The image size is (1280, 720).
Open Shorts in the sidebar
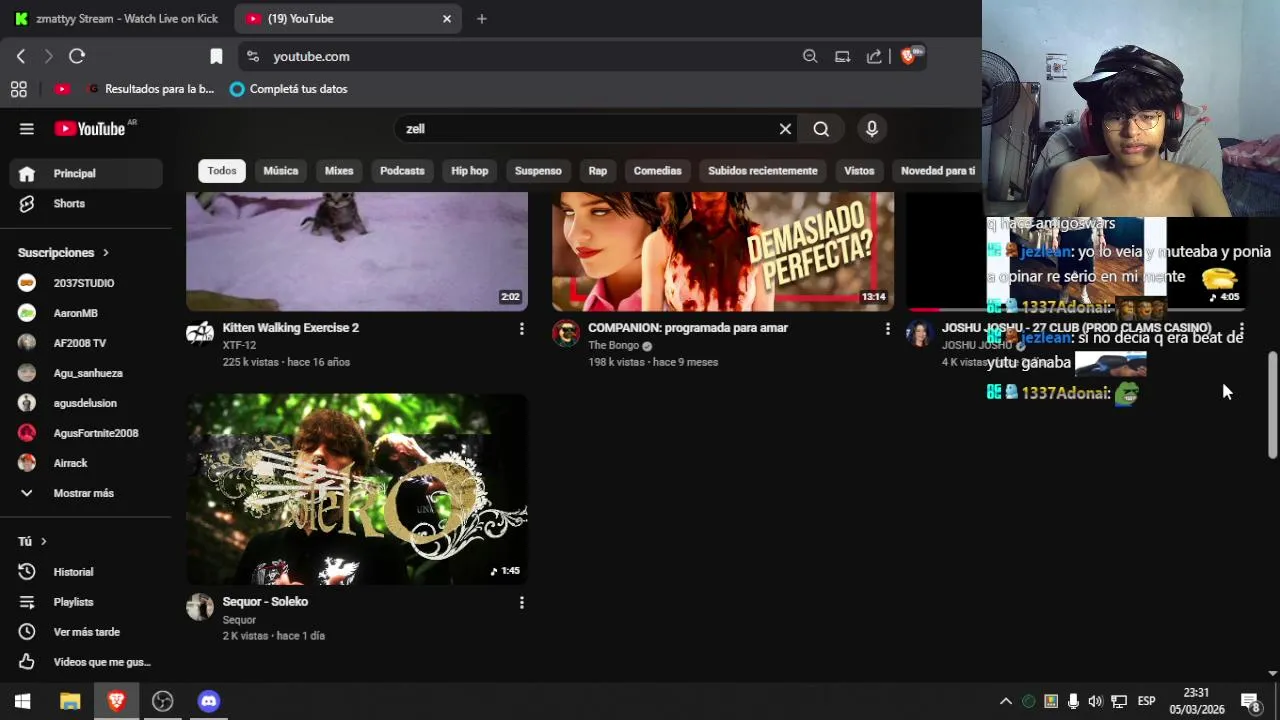coord(86,204)
